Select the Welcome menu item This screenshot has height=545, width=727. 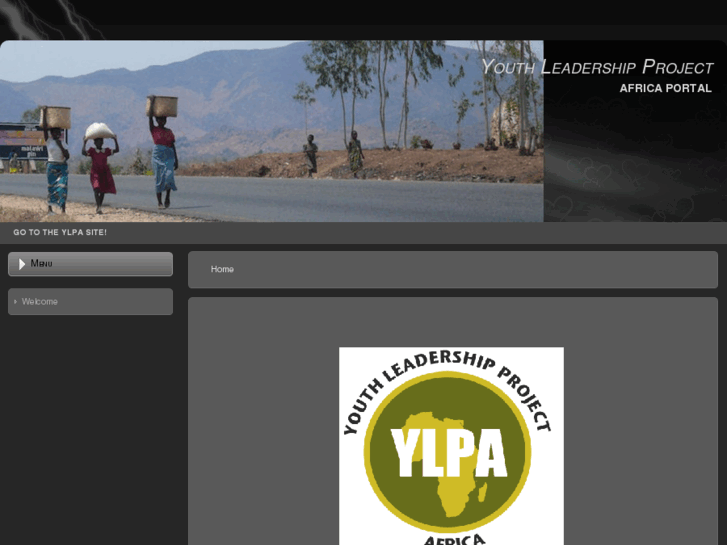pyautogui.click(x=90, y=301)
